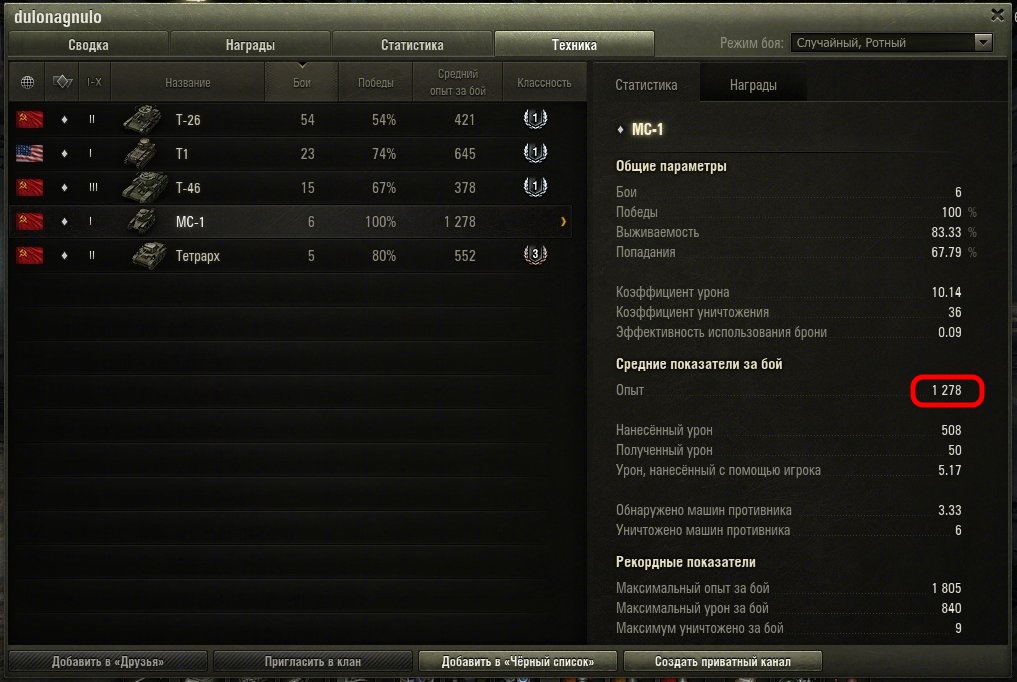The height and width of the screenshot is (682, 1017).
Task: Click the T-46 tank icon
Action: click(x=145, y=187)
